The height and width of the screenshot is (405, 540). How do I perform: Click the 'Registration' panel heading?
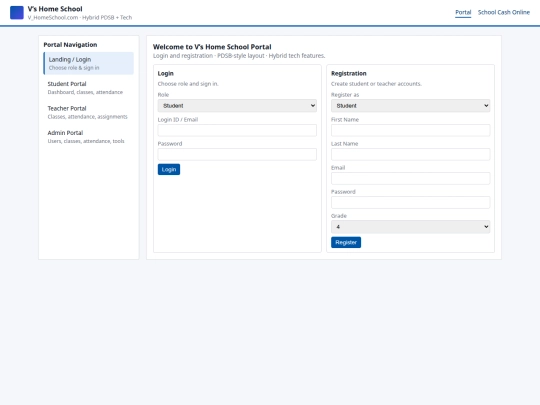coord(349,73)
